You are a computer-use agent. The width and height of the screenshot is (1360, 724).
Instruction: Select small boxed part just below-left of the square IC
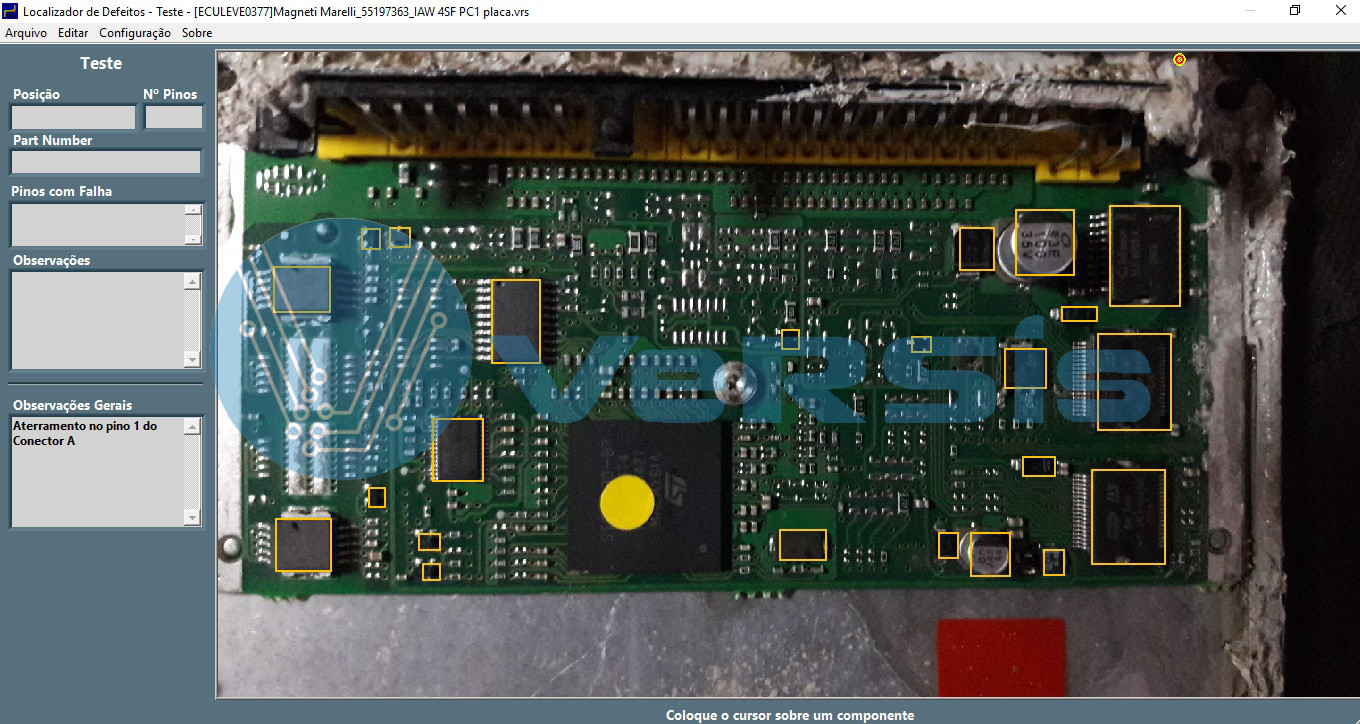point(377,497)
